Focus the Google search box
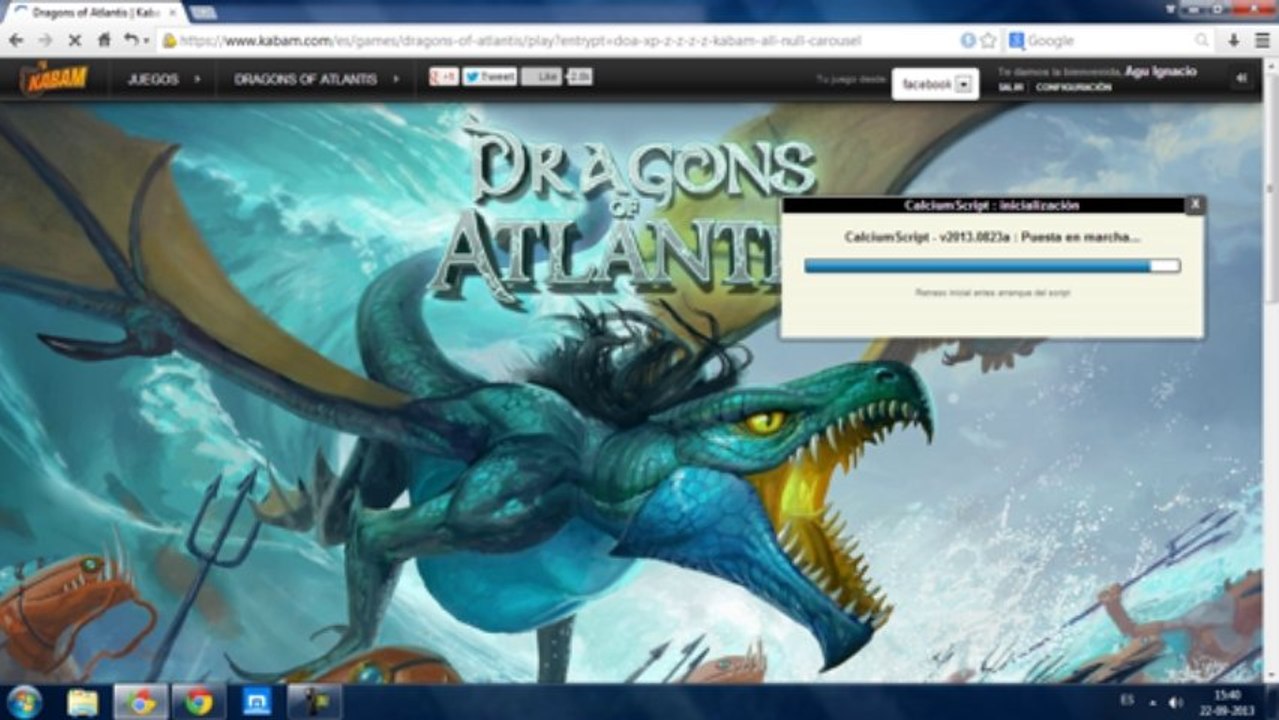 pos(1110,41)
